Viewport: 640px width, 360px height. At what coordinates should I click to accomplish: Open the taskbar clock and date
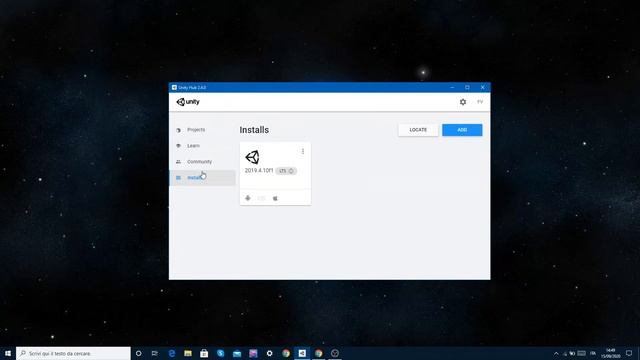610,353
